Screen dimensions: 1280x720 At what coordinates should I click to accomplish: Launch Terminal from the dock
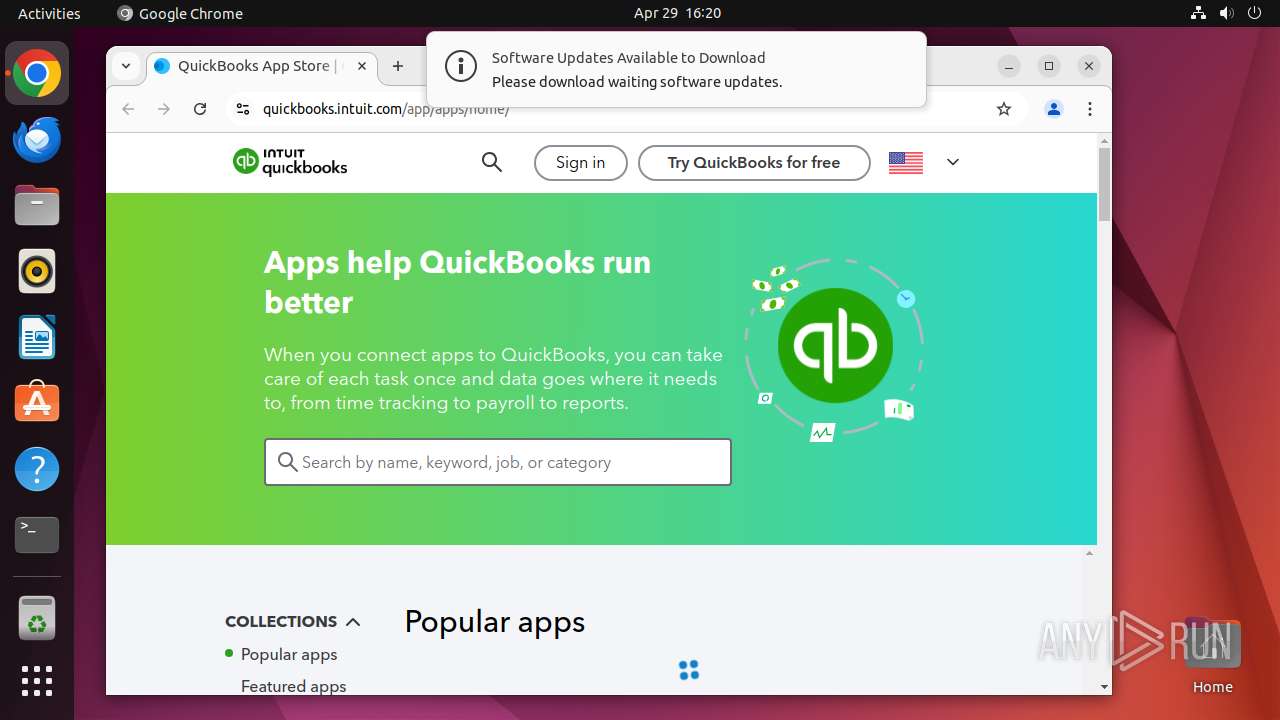pyautogui.click(x=37, y=535)
